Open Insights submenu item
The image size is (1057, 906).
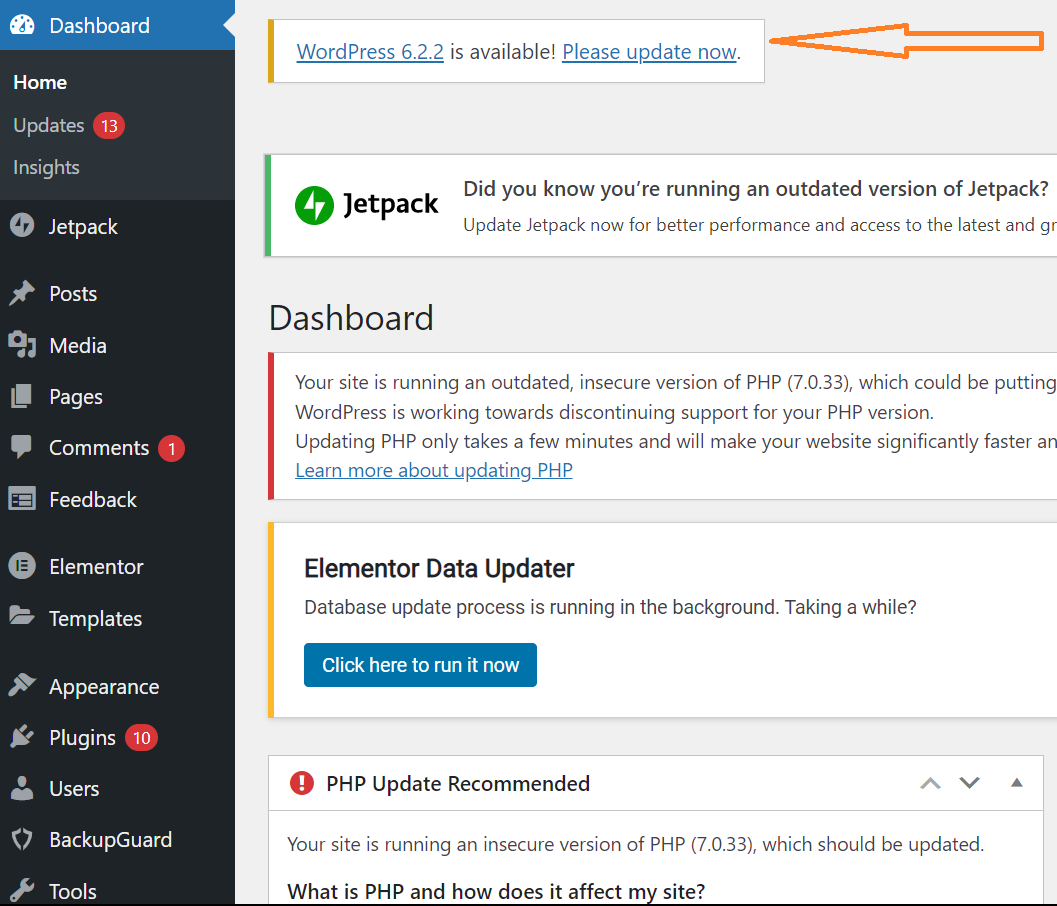(47, 167)
